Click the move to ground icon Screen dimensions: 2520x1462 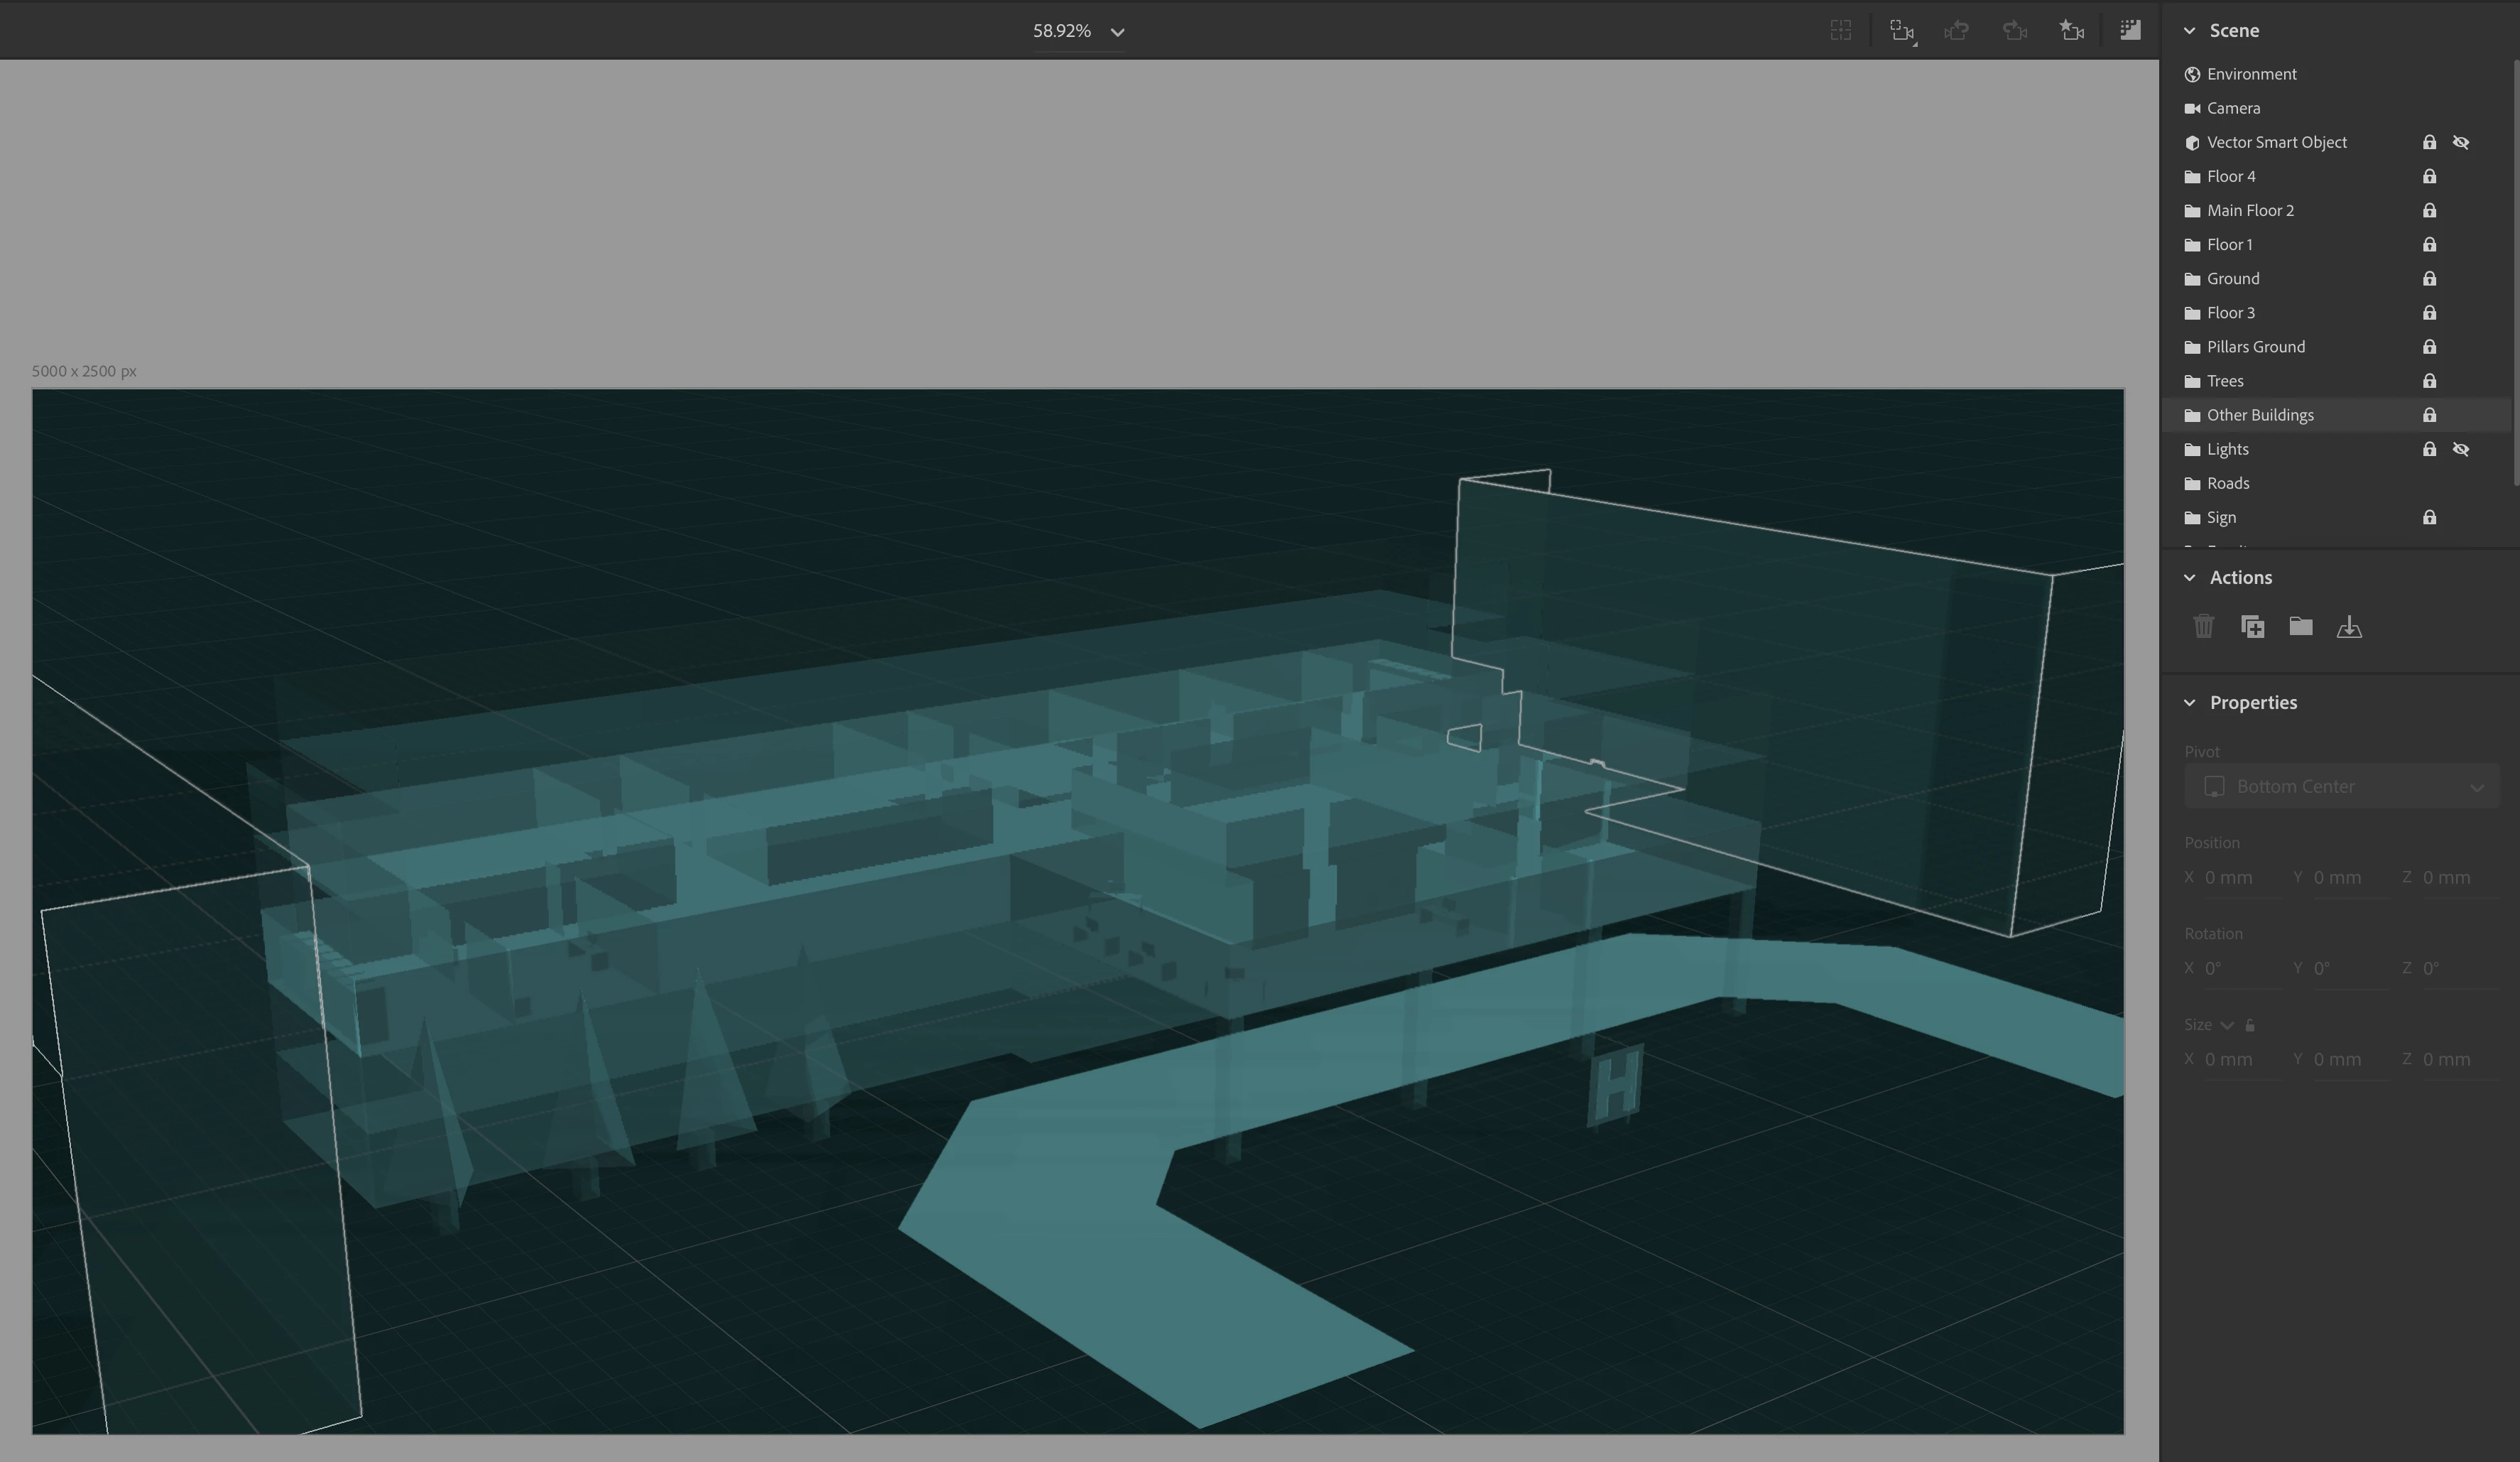coord(2349,627)
